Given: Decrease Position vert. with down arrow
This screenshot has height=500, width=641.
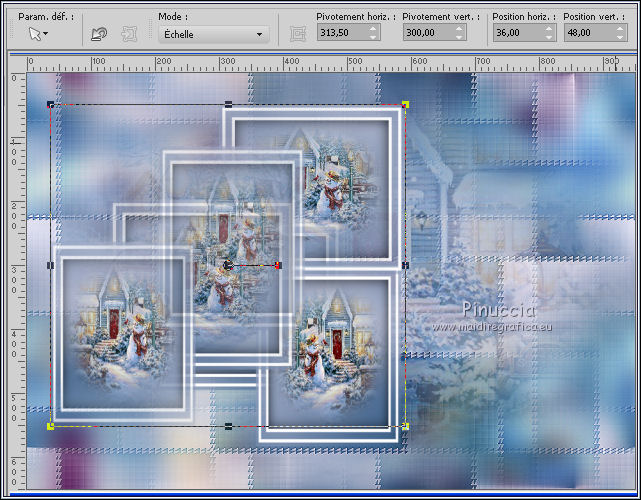Looking at the screenshot, I should tap(620, 37).
